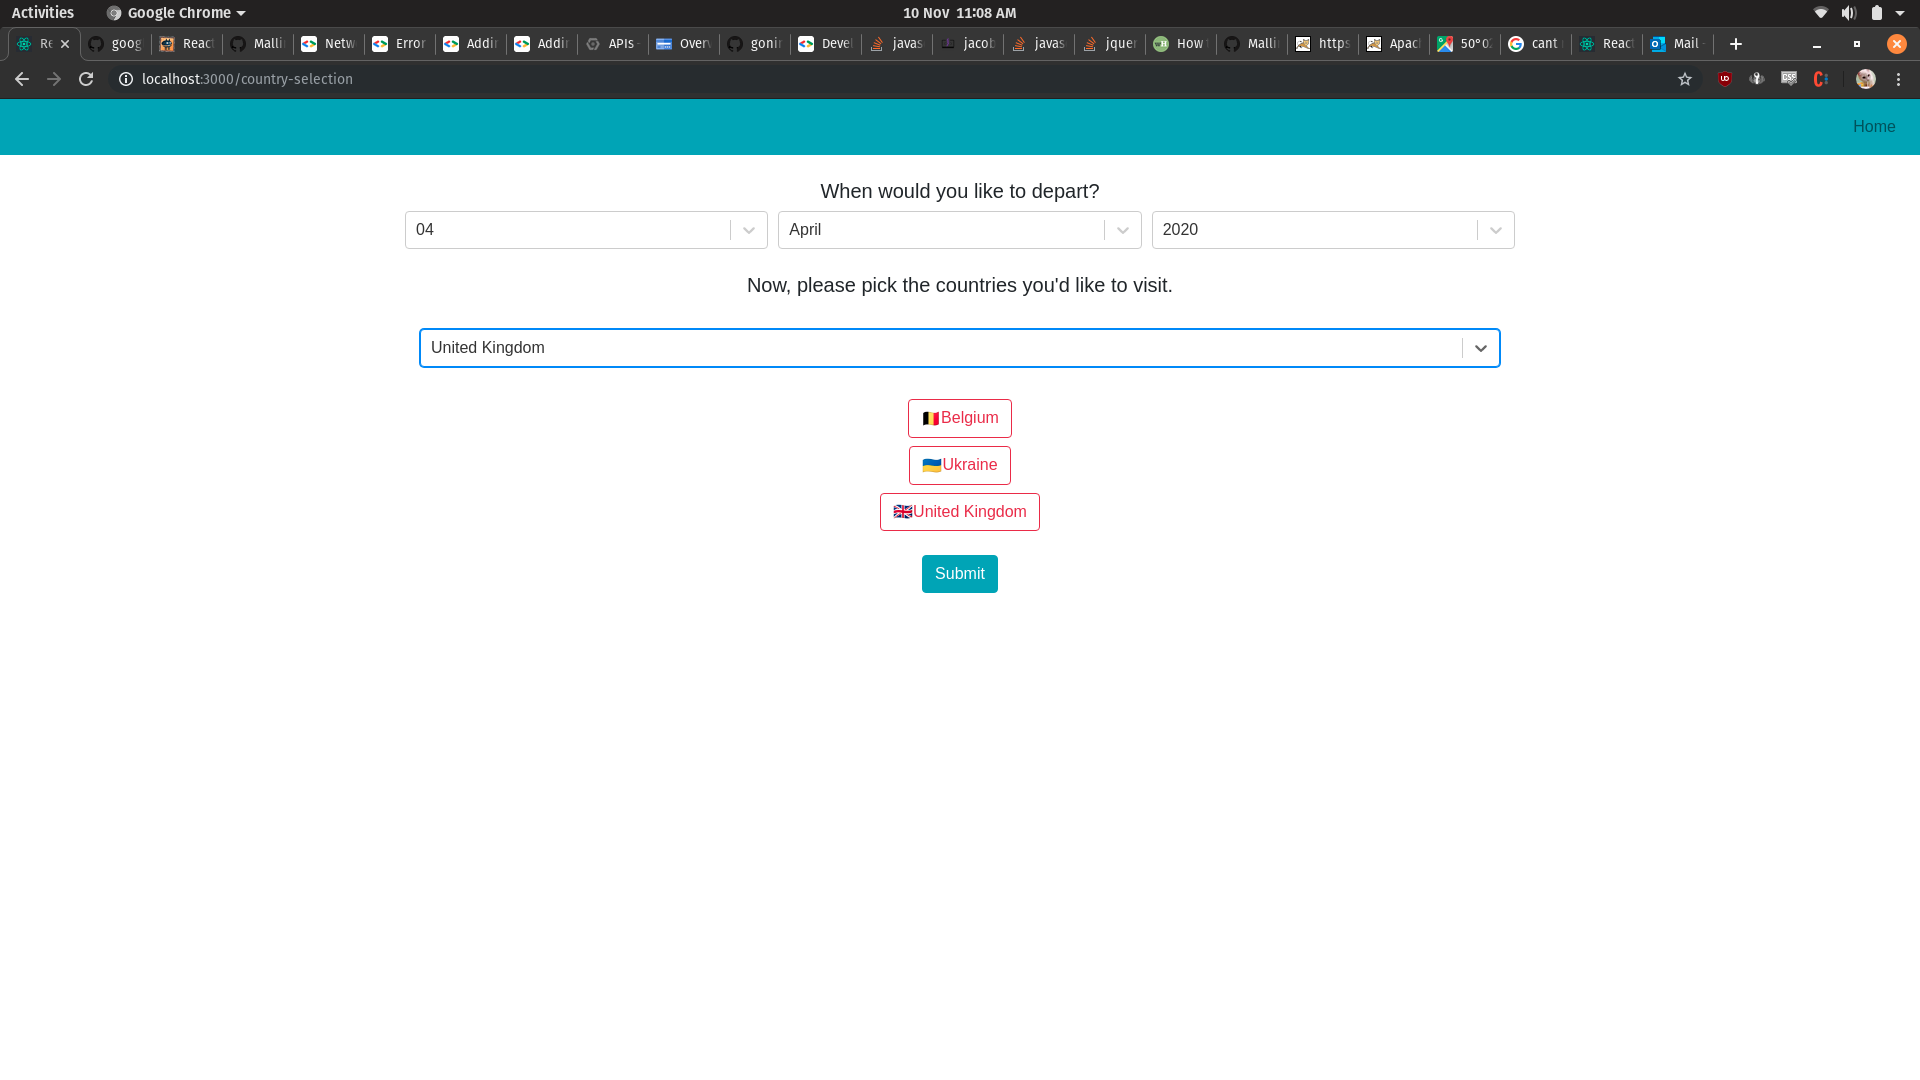The height and width of the screenshot is (1080, 1920).
Task: Open the Chrome three-dot menu
Action: [1898, 79]
